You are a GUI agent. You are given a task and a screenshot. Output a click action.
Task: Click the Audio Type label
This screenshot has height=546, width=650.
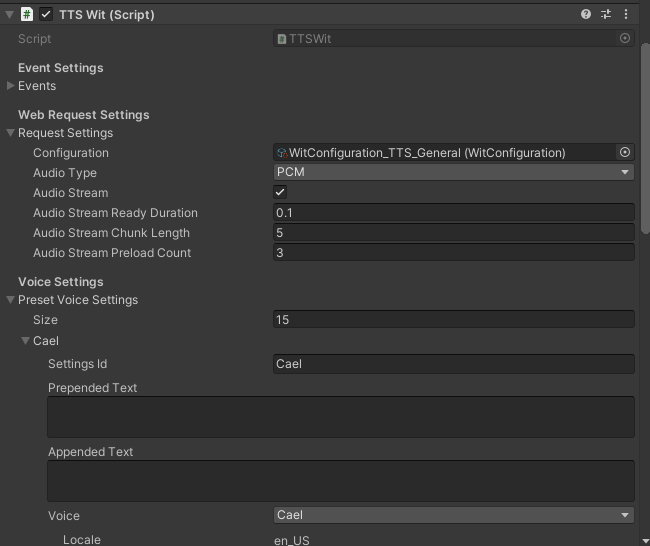tap(65, 173)
